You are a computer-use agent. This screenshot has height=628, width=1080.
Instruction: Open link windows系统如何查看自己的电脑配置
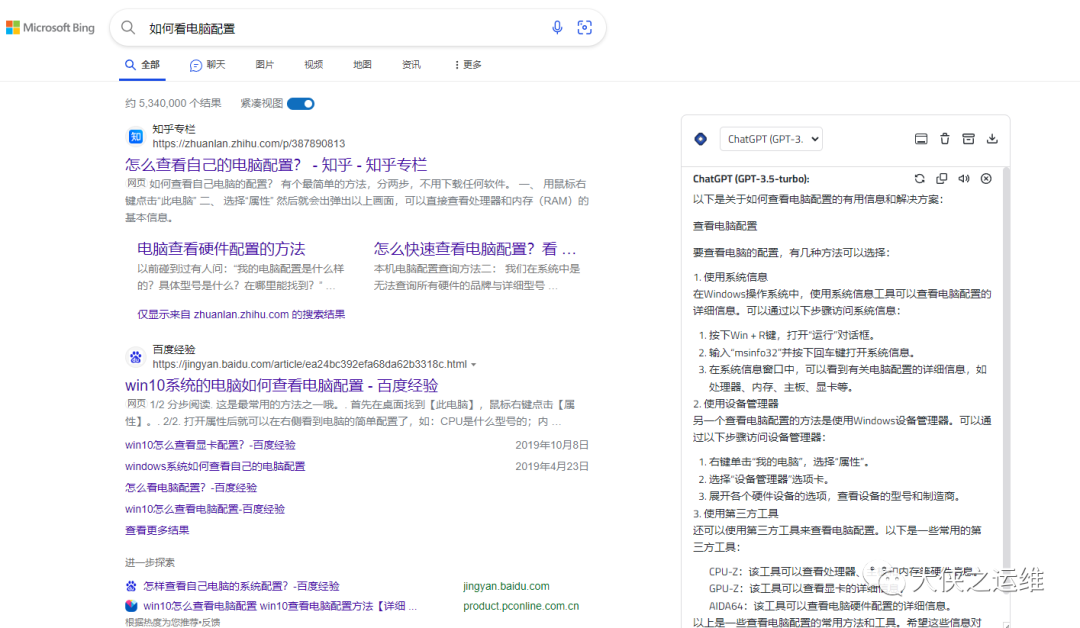[215, 466]
